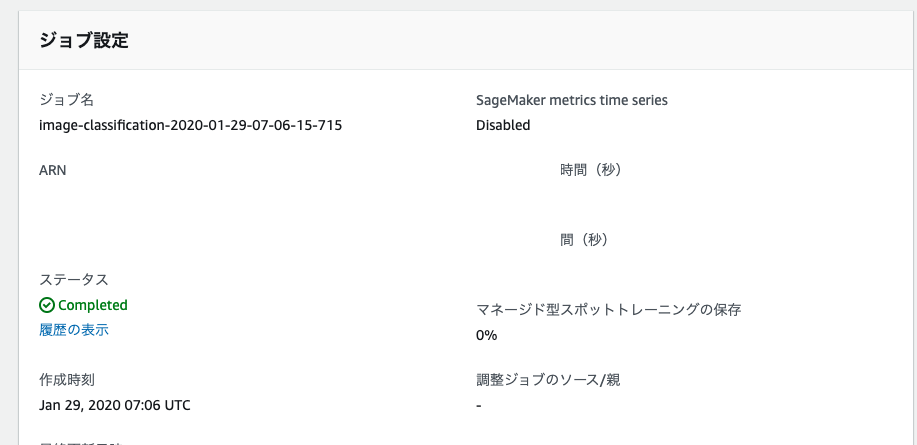Click the ステータス field label

coord(74,280)
